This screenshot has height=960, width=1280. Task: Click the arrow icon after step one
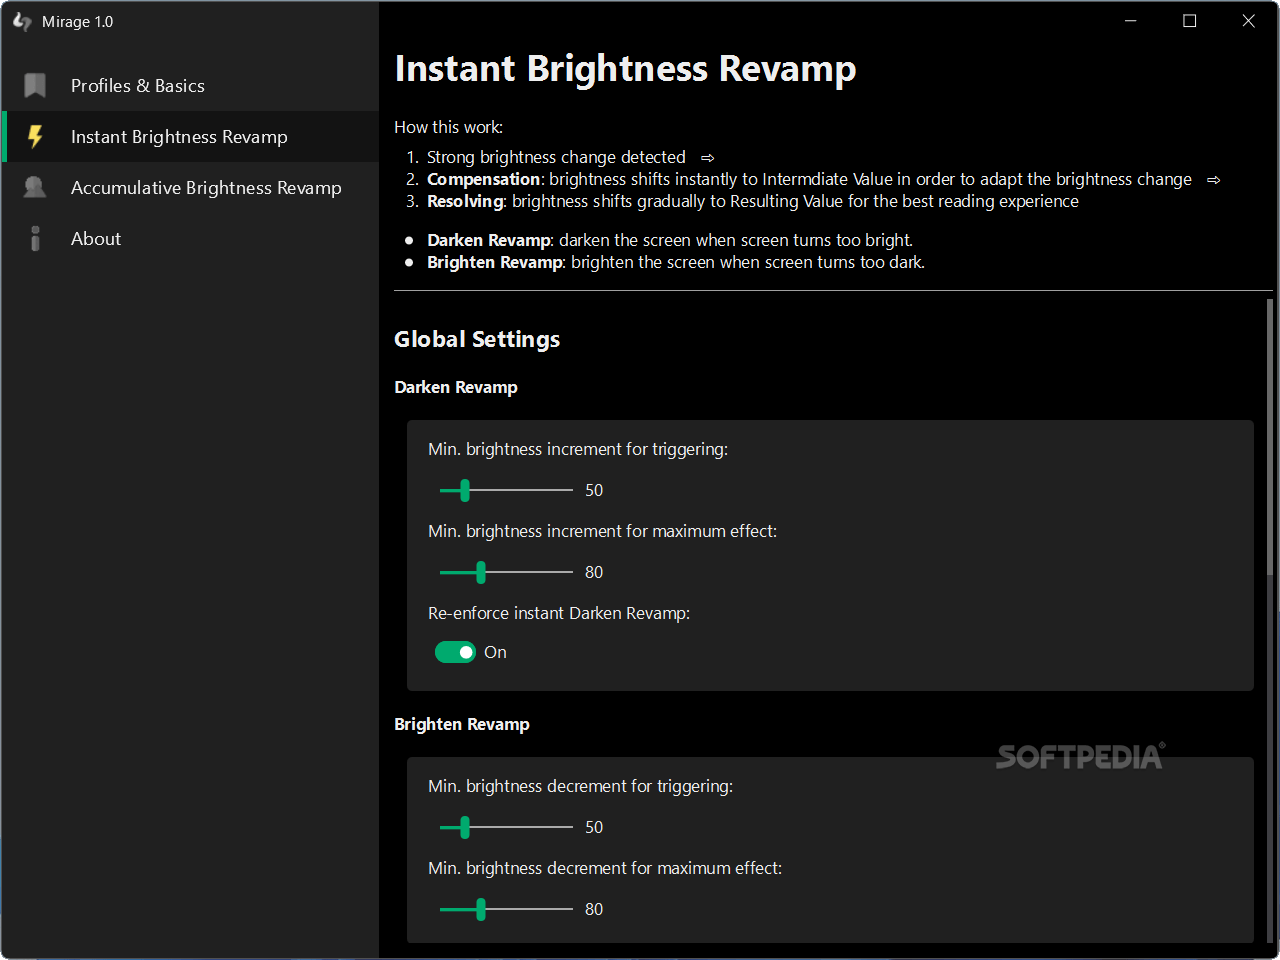click(x=708, y=157)
